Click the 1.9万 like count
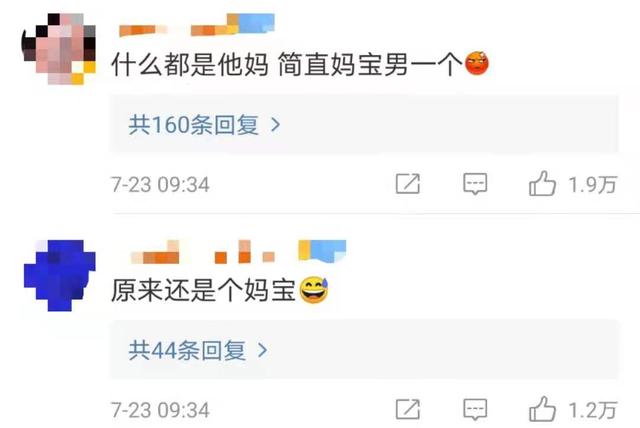 [x=593, y=185]
